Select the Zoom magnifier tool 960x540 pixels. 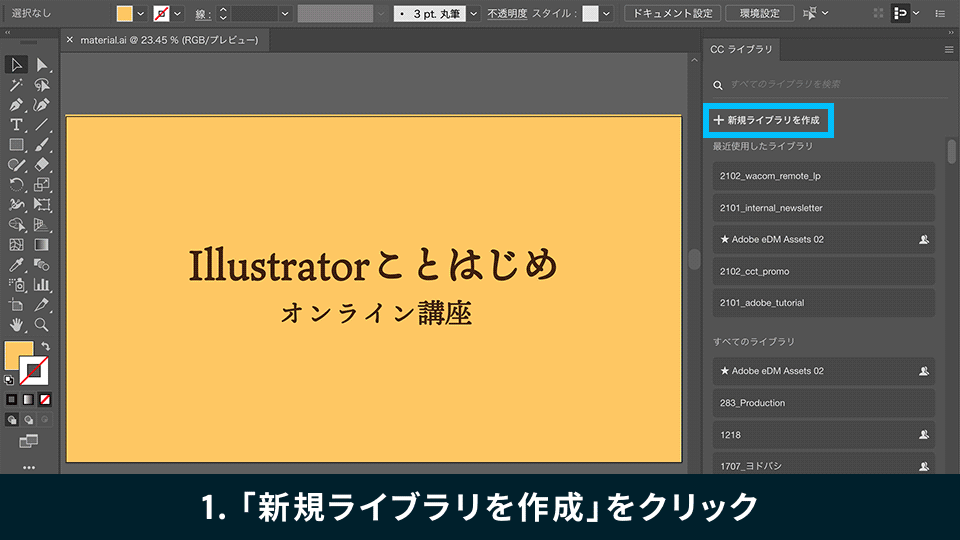[x=42, y=325]
